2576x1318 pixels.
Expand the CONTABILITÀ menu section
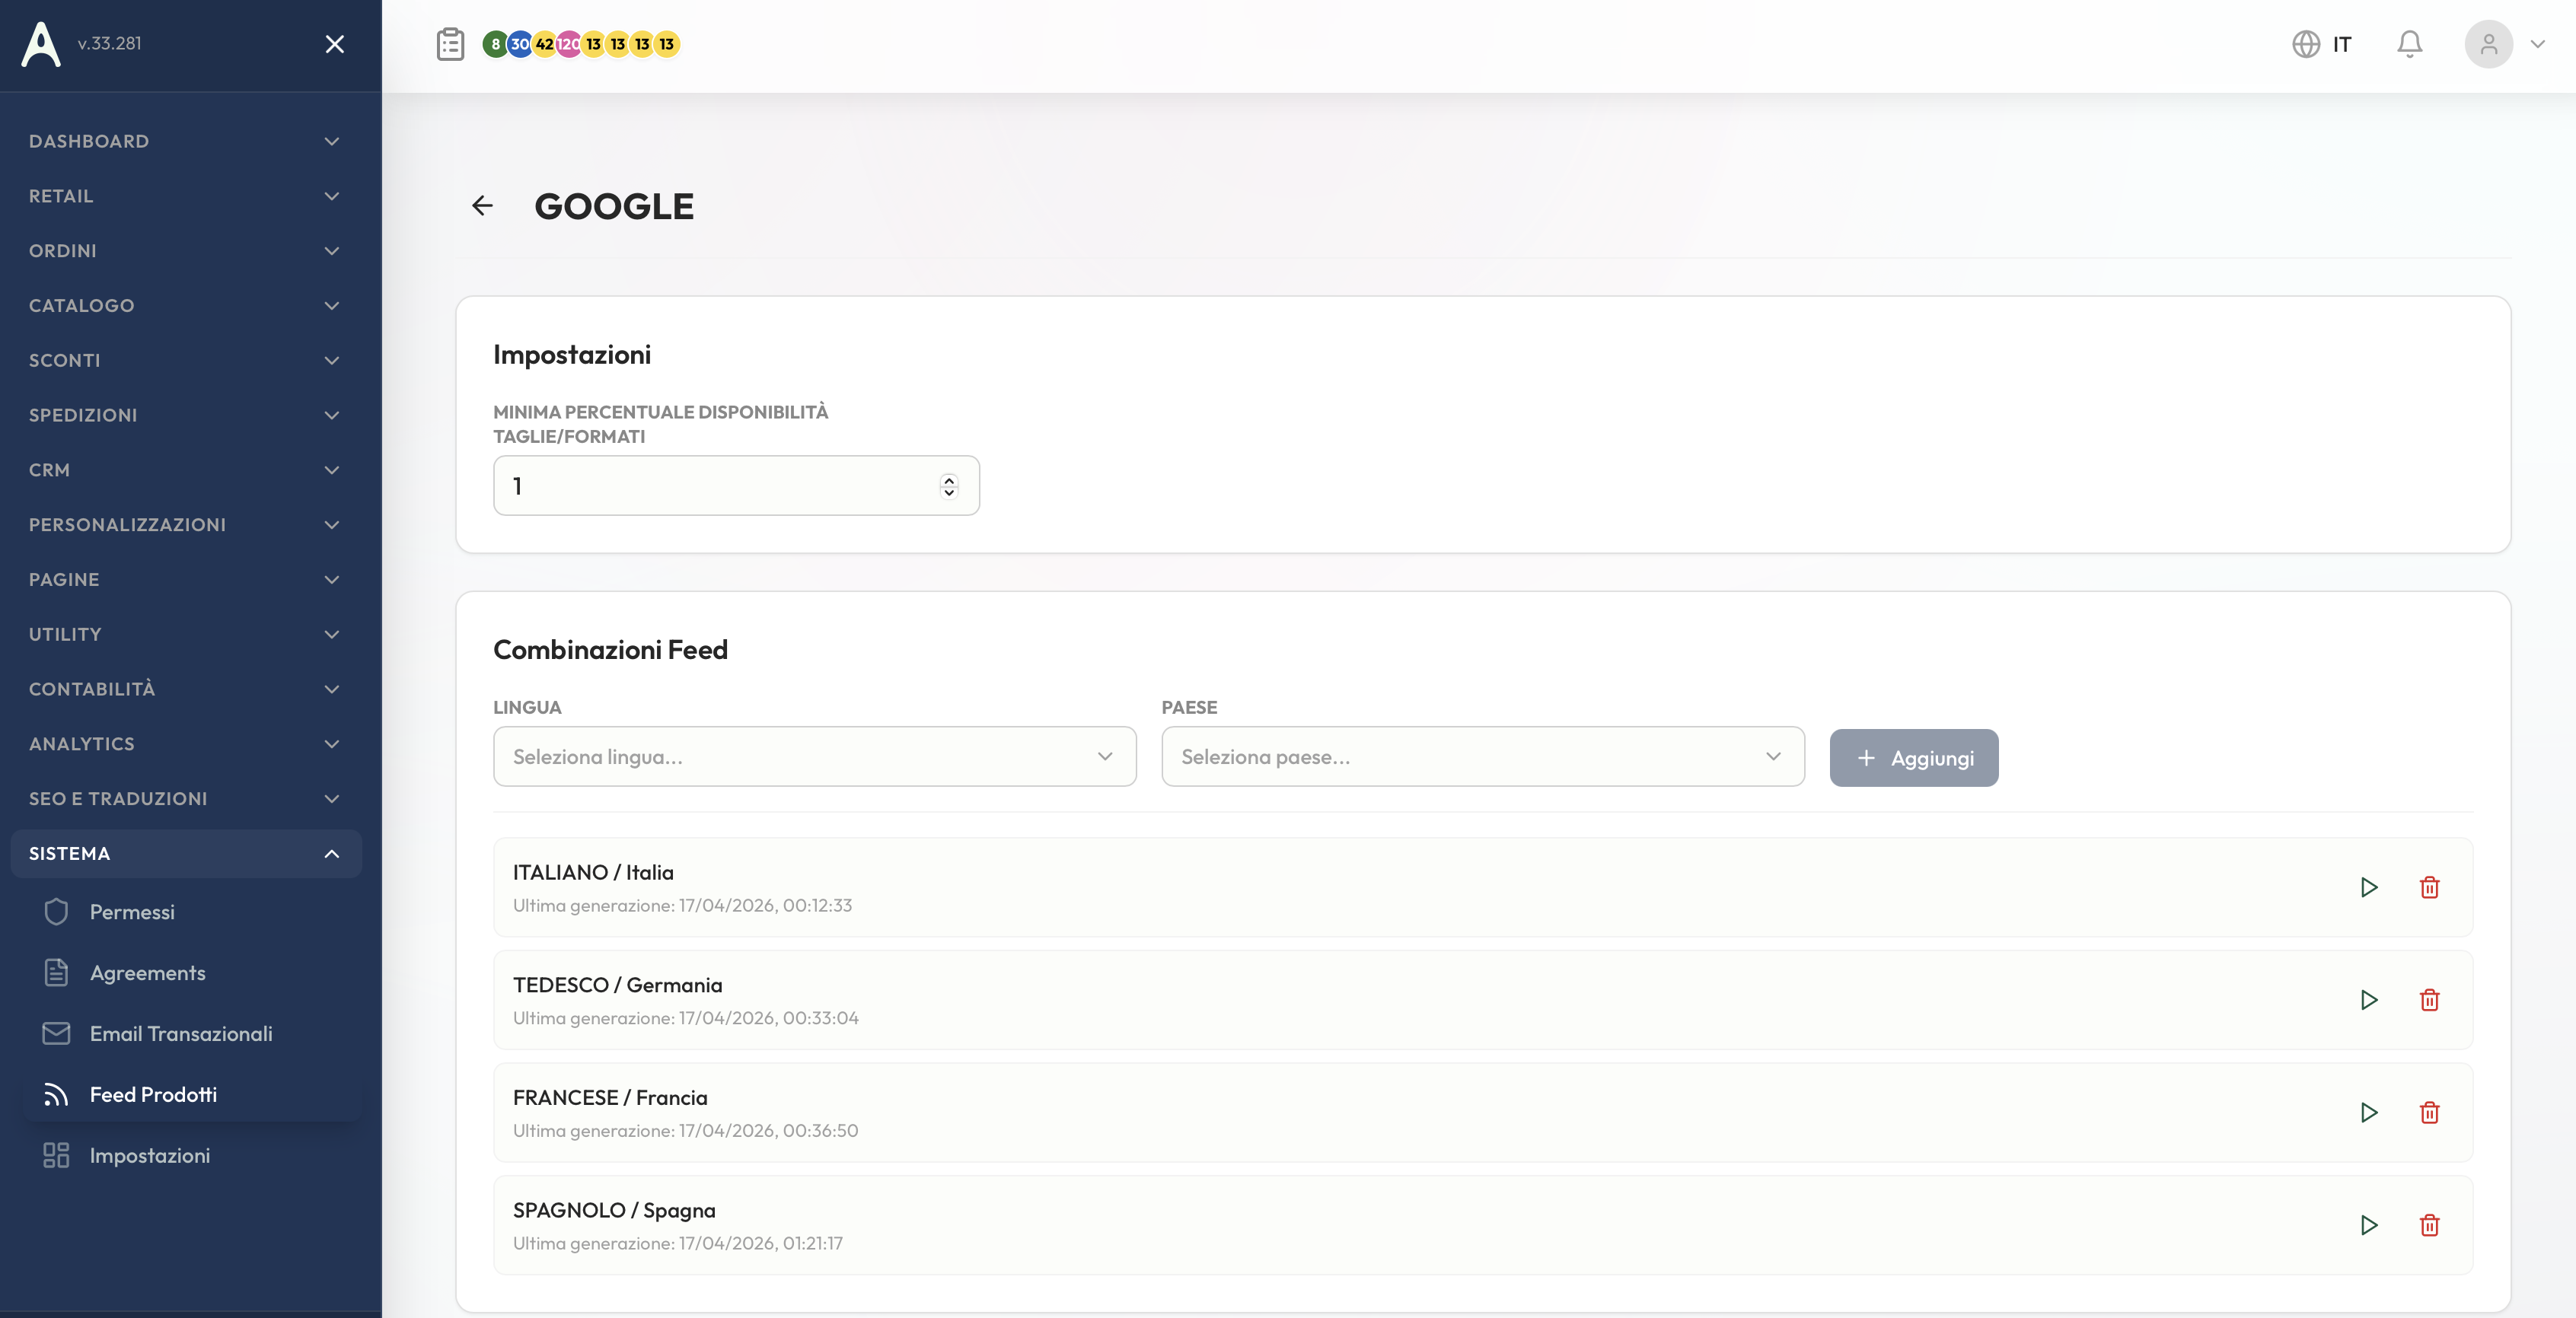click(x=186, y=689)
